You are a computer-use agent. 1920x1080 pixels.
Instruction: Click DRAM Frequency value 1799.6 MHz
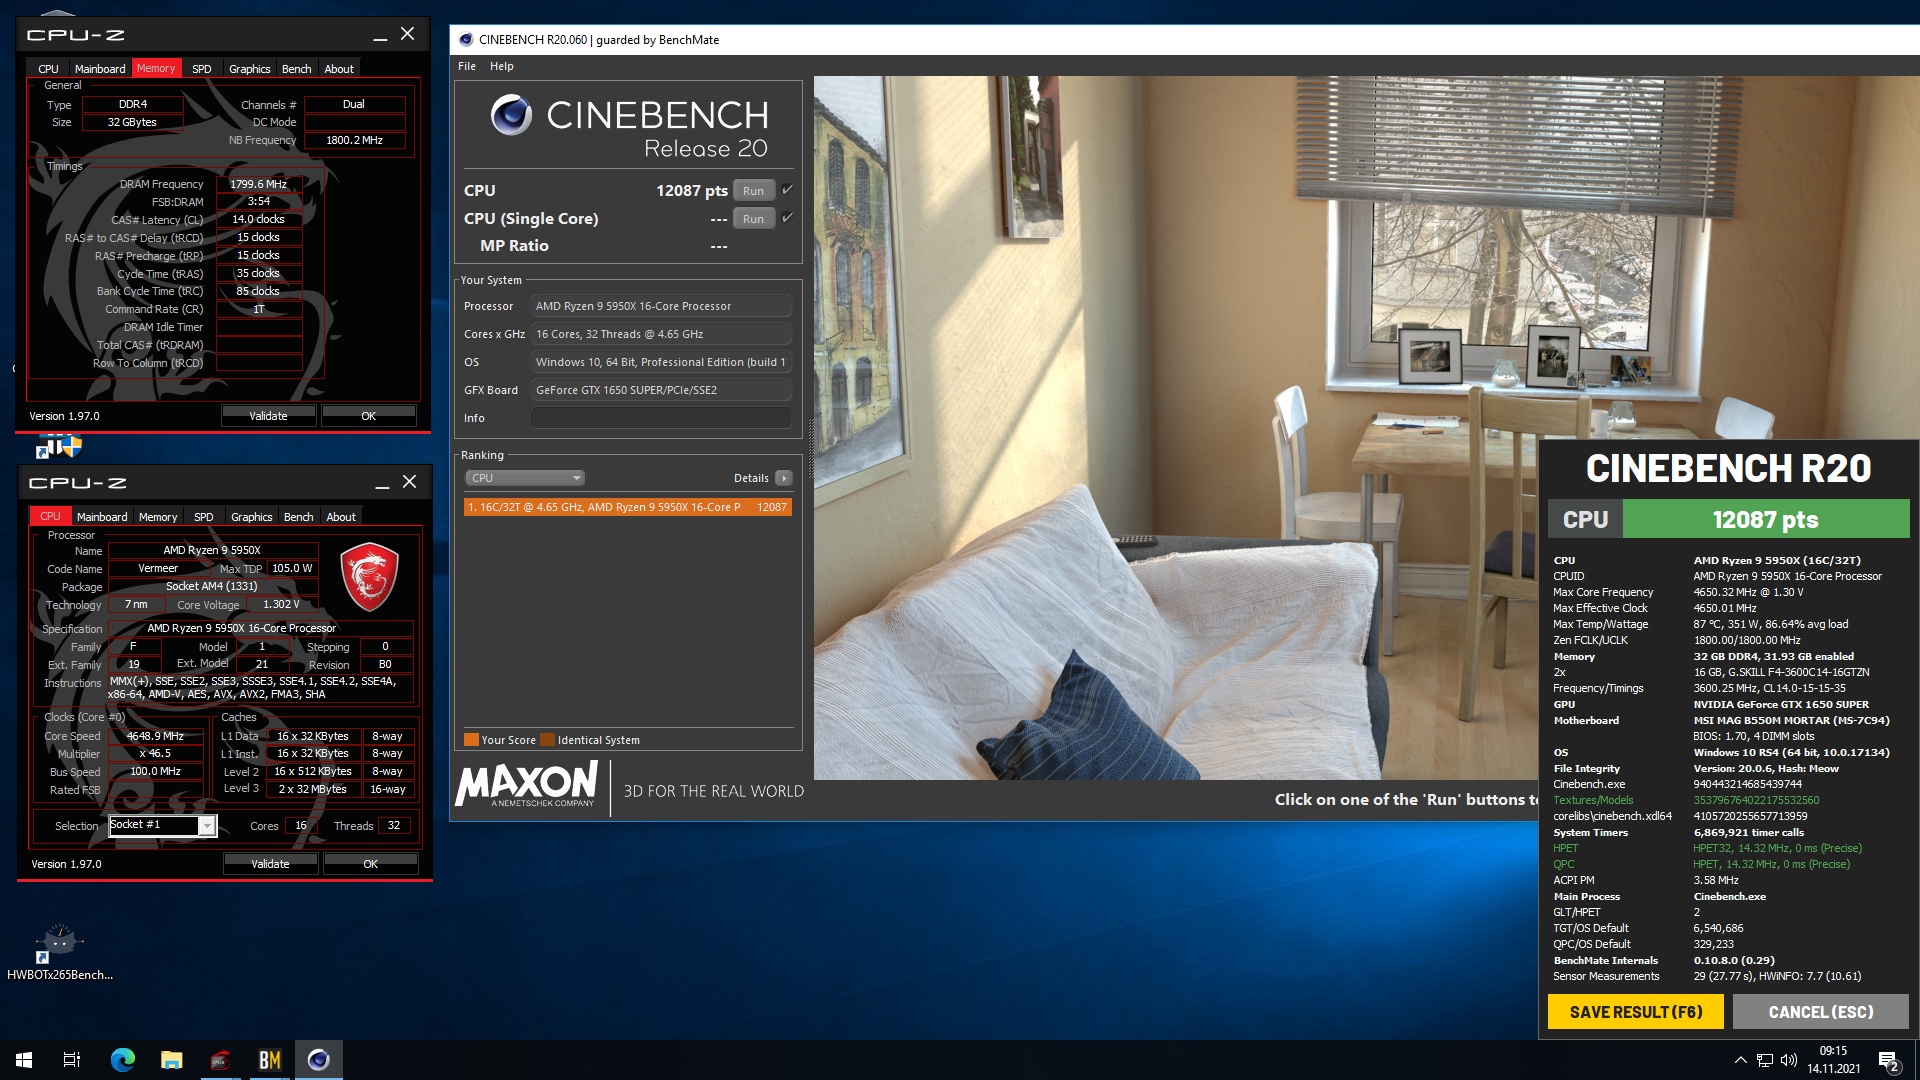click(x=259, y=184)
